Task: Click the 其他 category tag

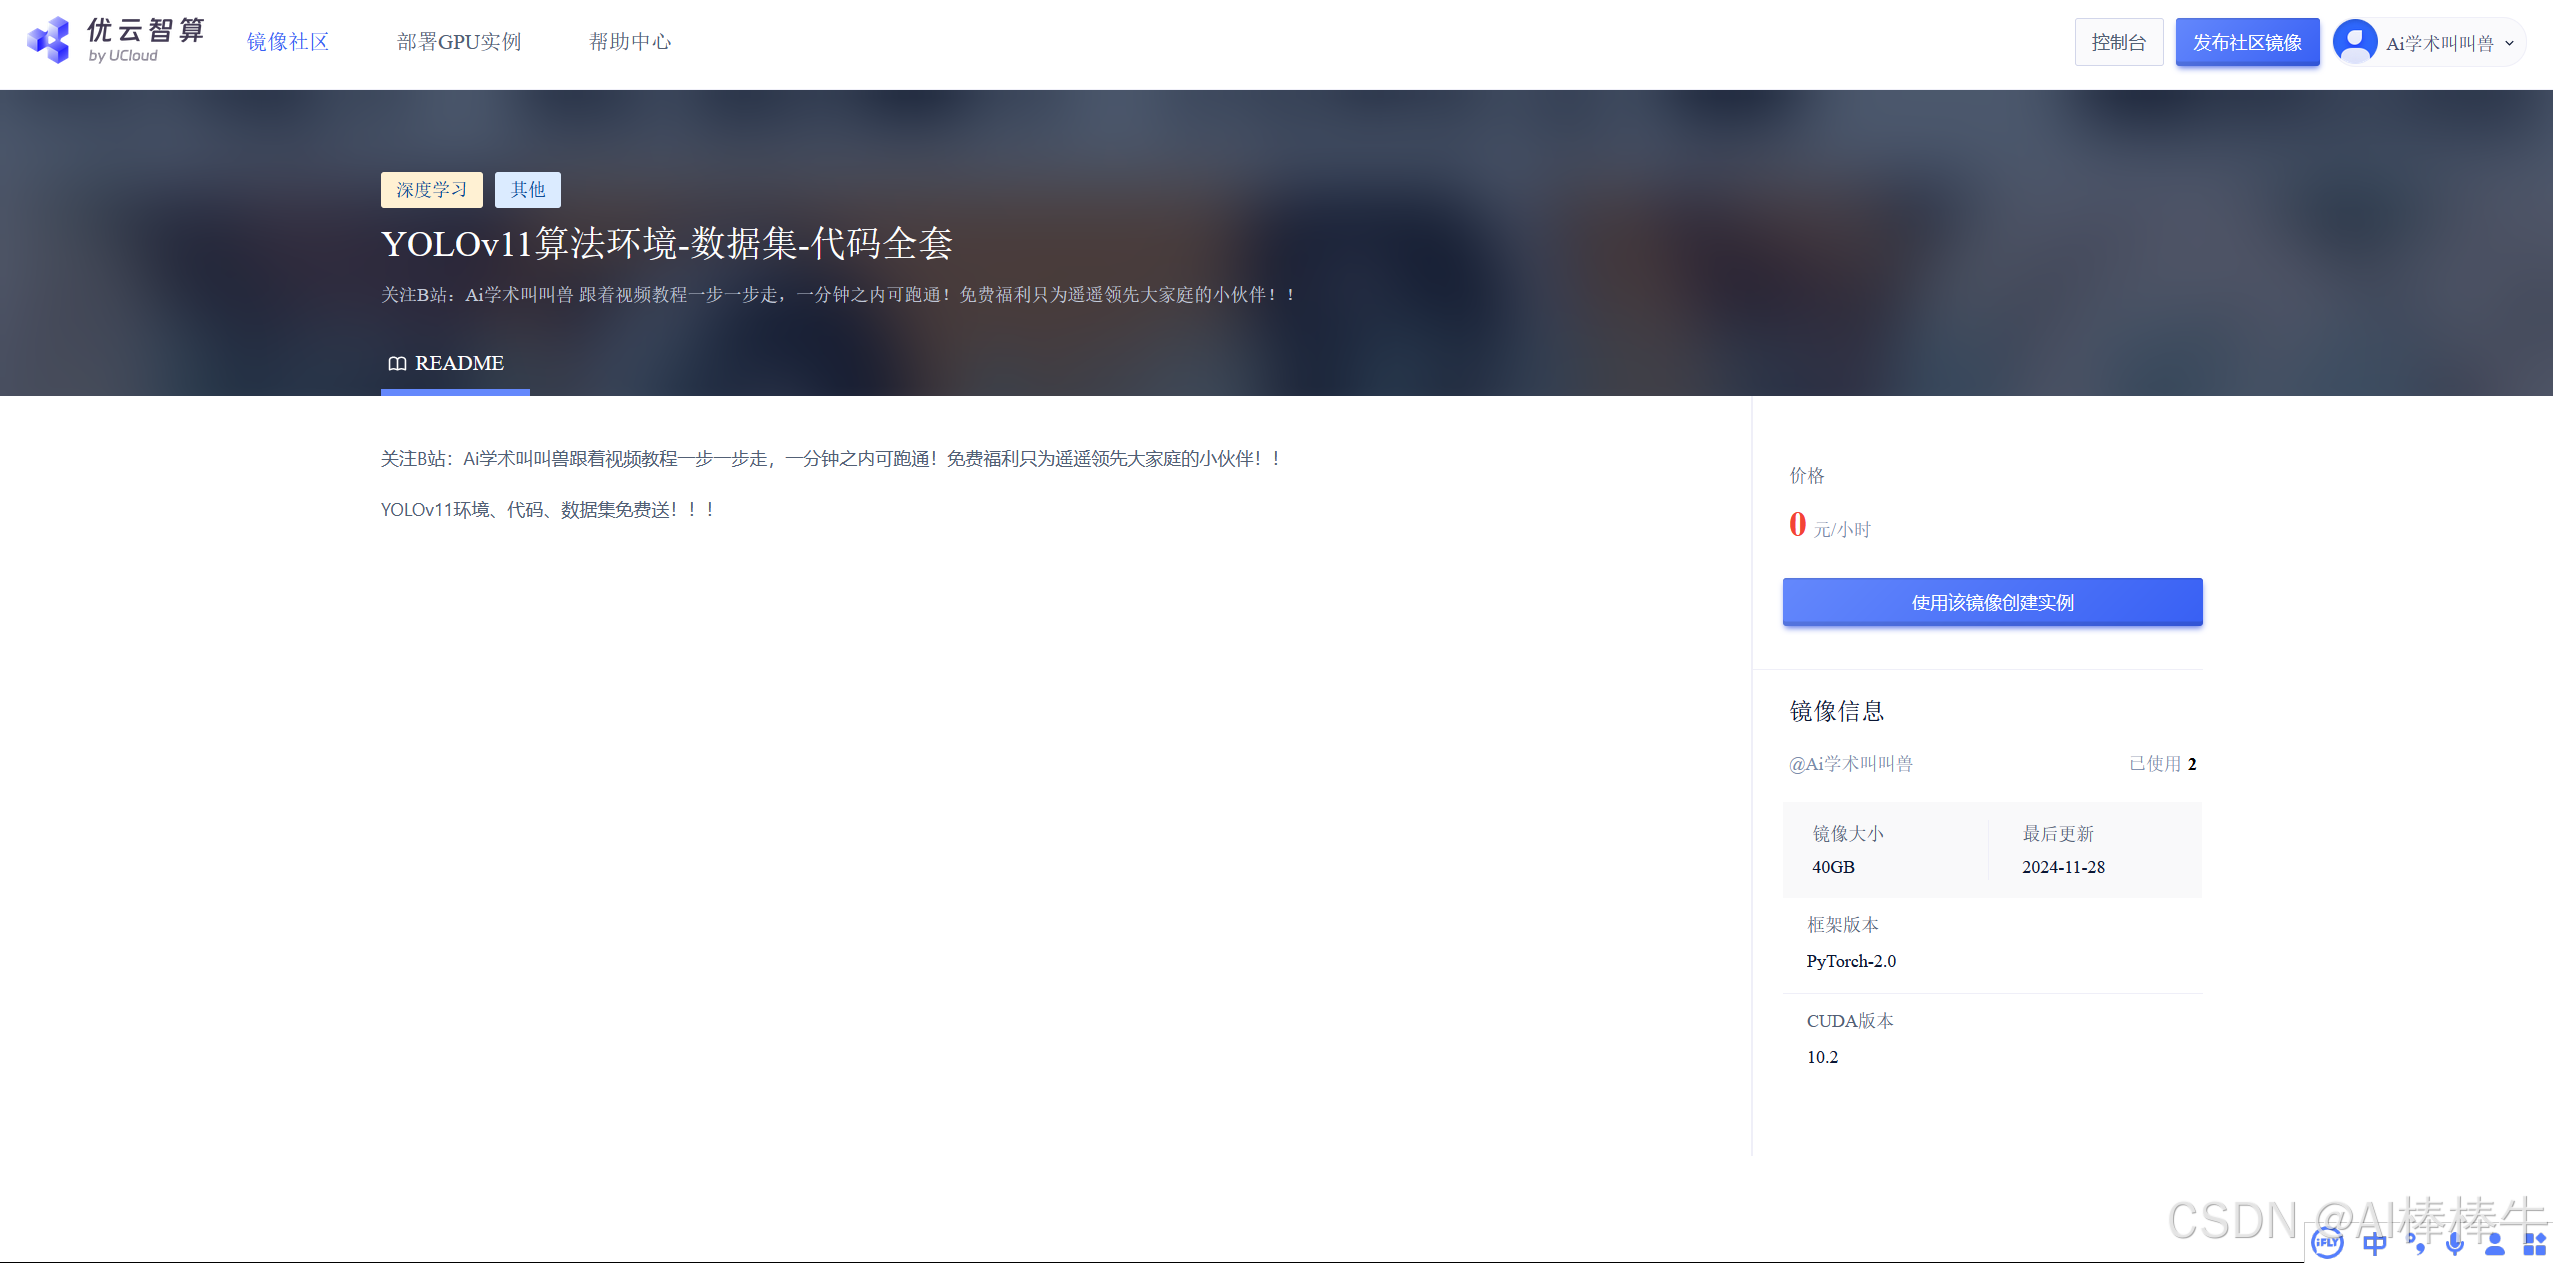Action: pos(527,190)
